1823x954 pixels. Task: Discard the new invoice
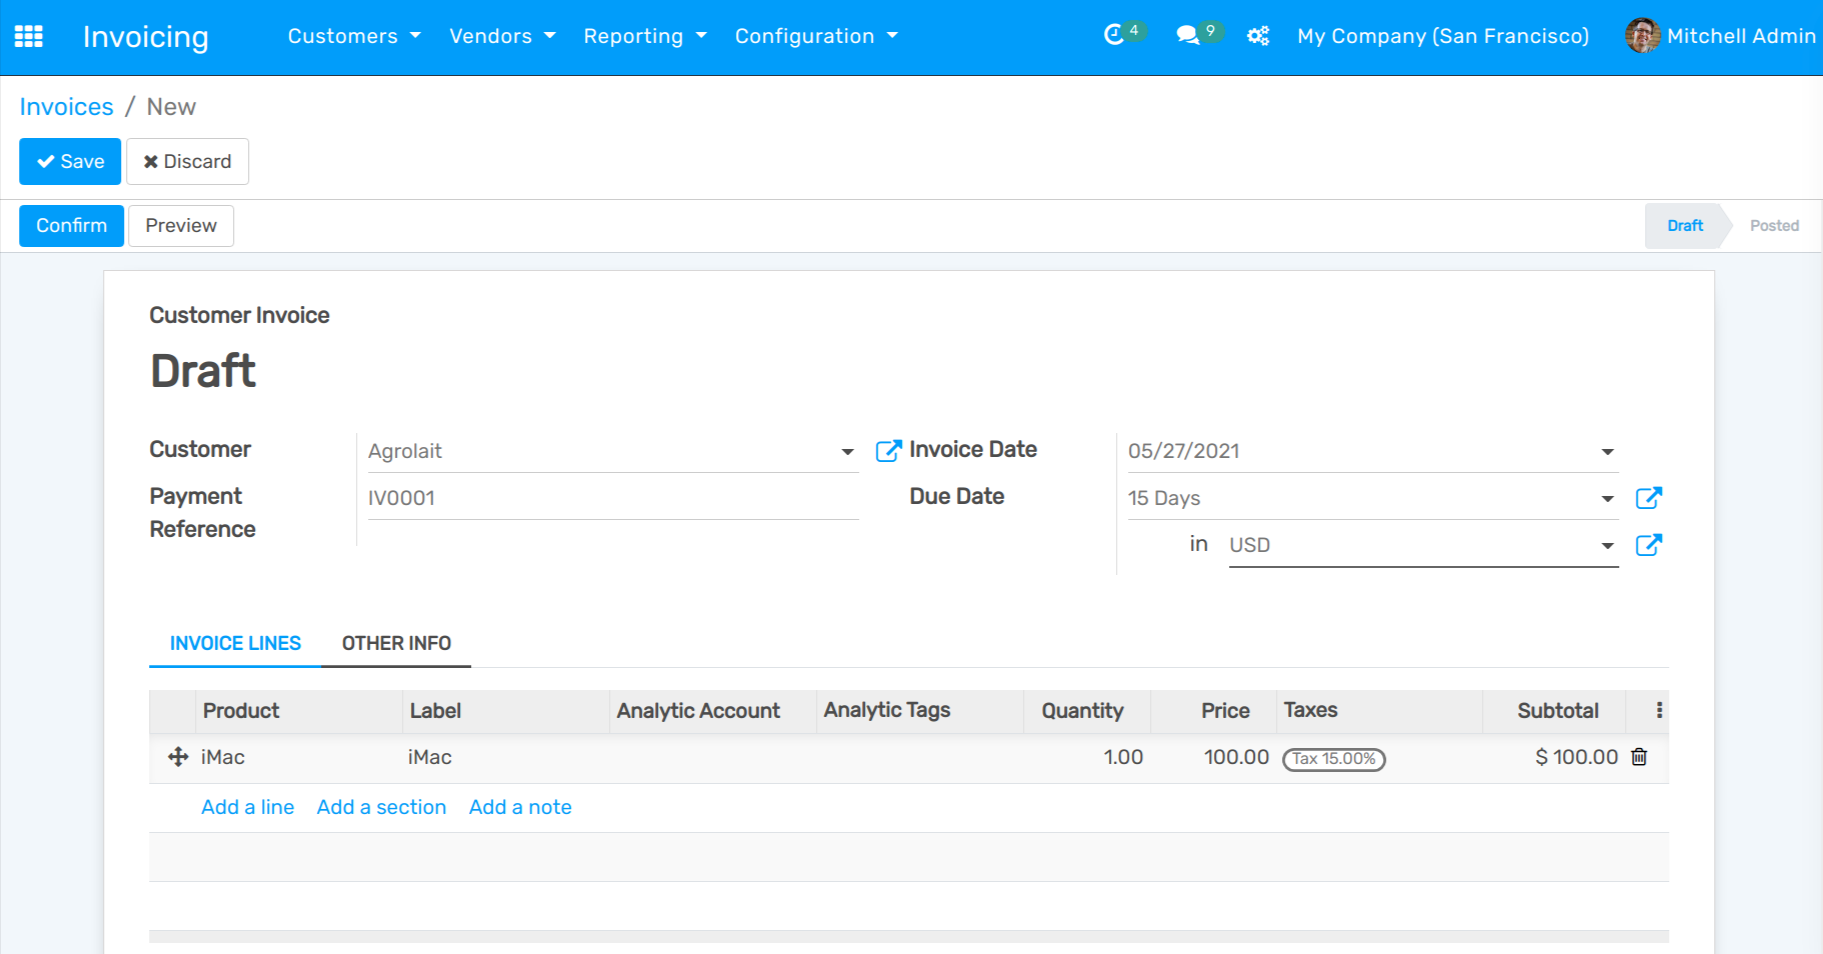(x=187, y=162)
